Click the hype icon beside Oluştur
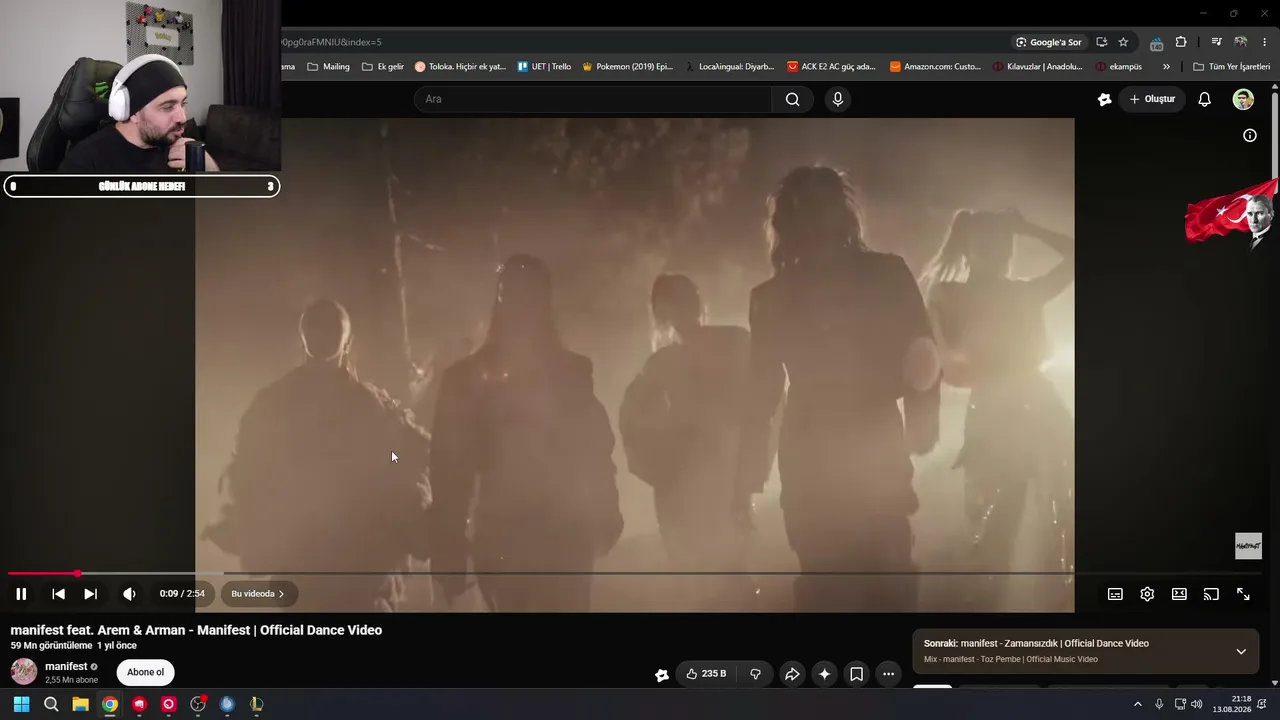1280x720 pixels. point(1104,99)
